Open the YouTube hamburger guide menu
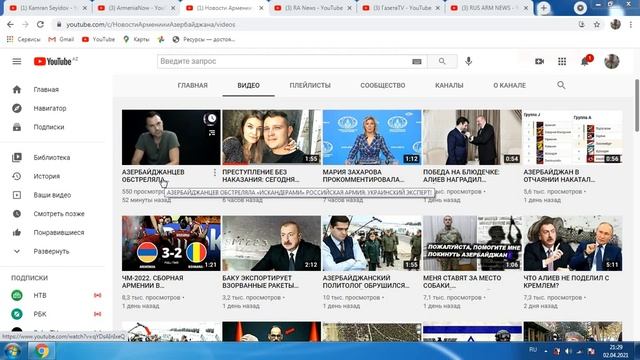The width and height of the screenshot is (640, 360). point(17,61)
